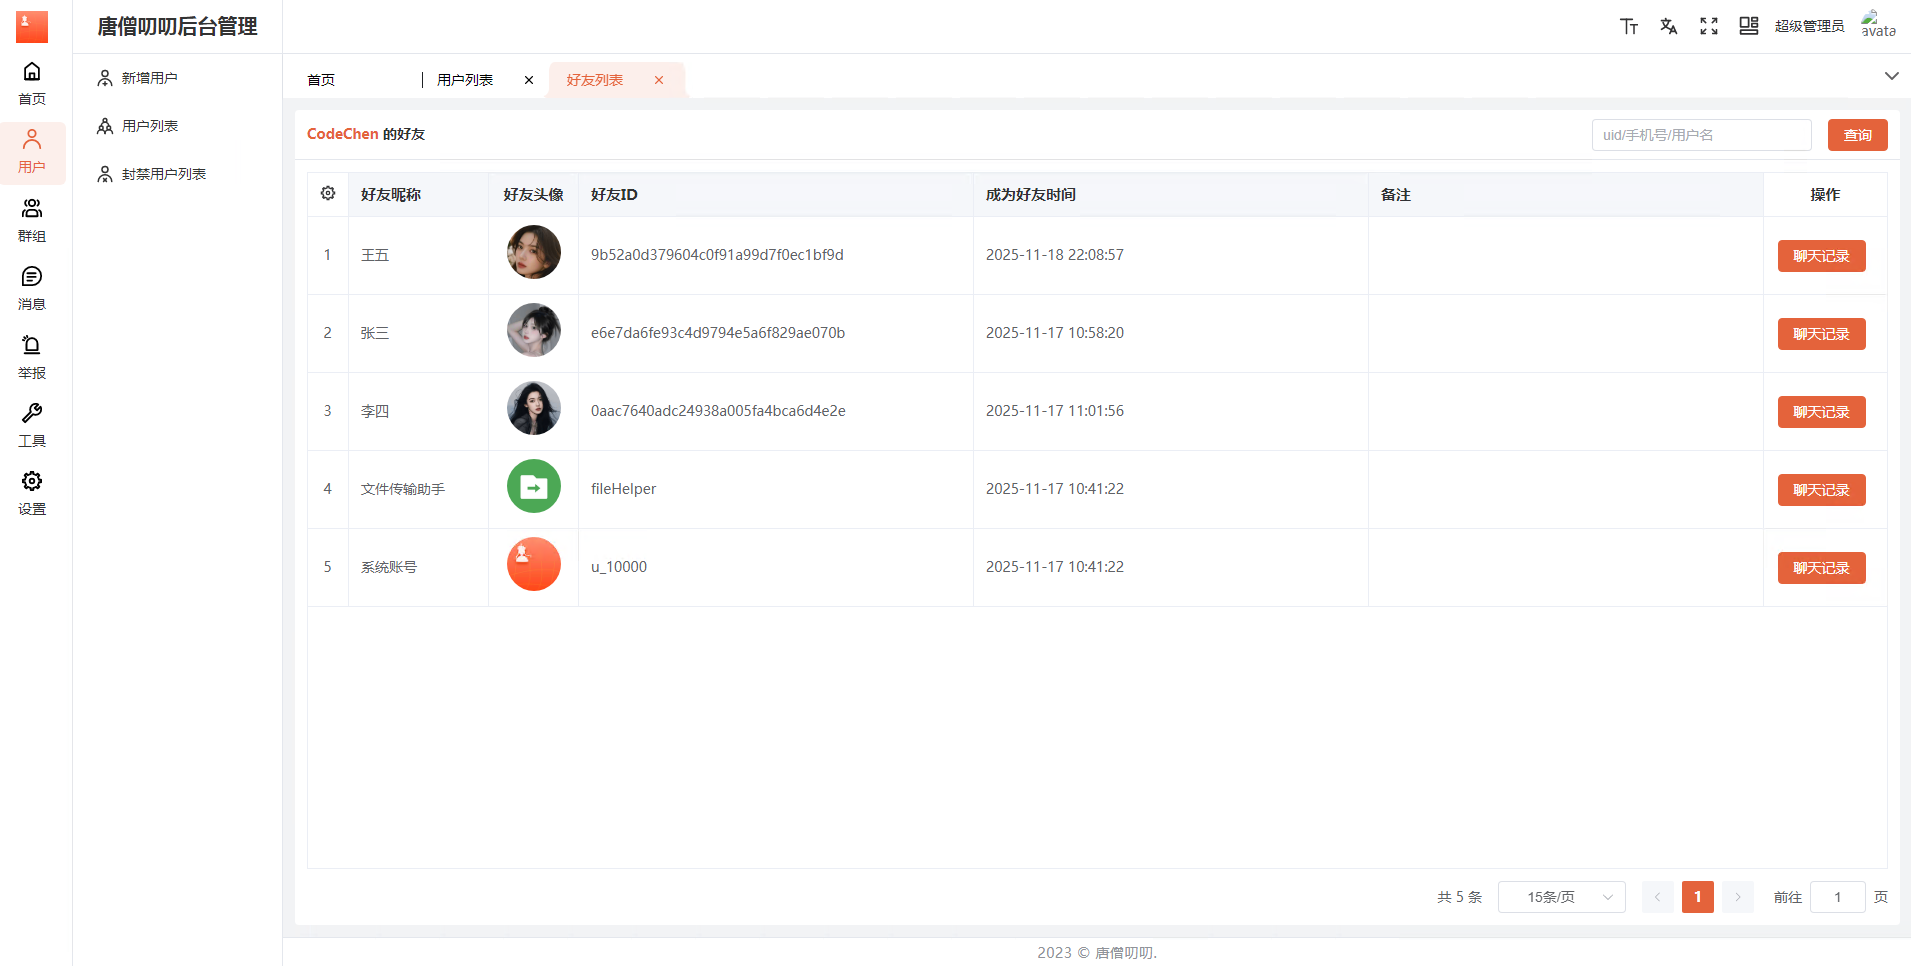Open the 超级管理员 user menu
The width and height of the screenshot is (1911, 966).
click(x=1809, y=27)
